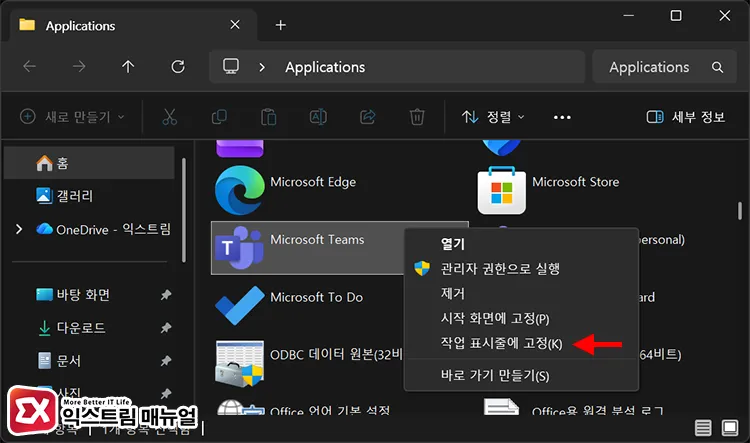Maximize the File Explorer window
Image resolution: width=750 pixels, height=443 pixels.
[676, 16]
